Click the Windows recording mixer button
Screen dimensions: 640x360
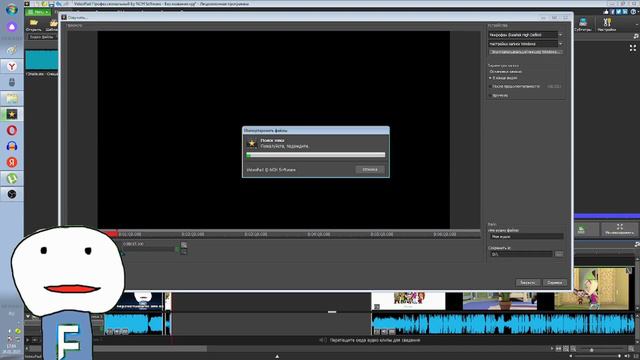point(526,52)
